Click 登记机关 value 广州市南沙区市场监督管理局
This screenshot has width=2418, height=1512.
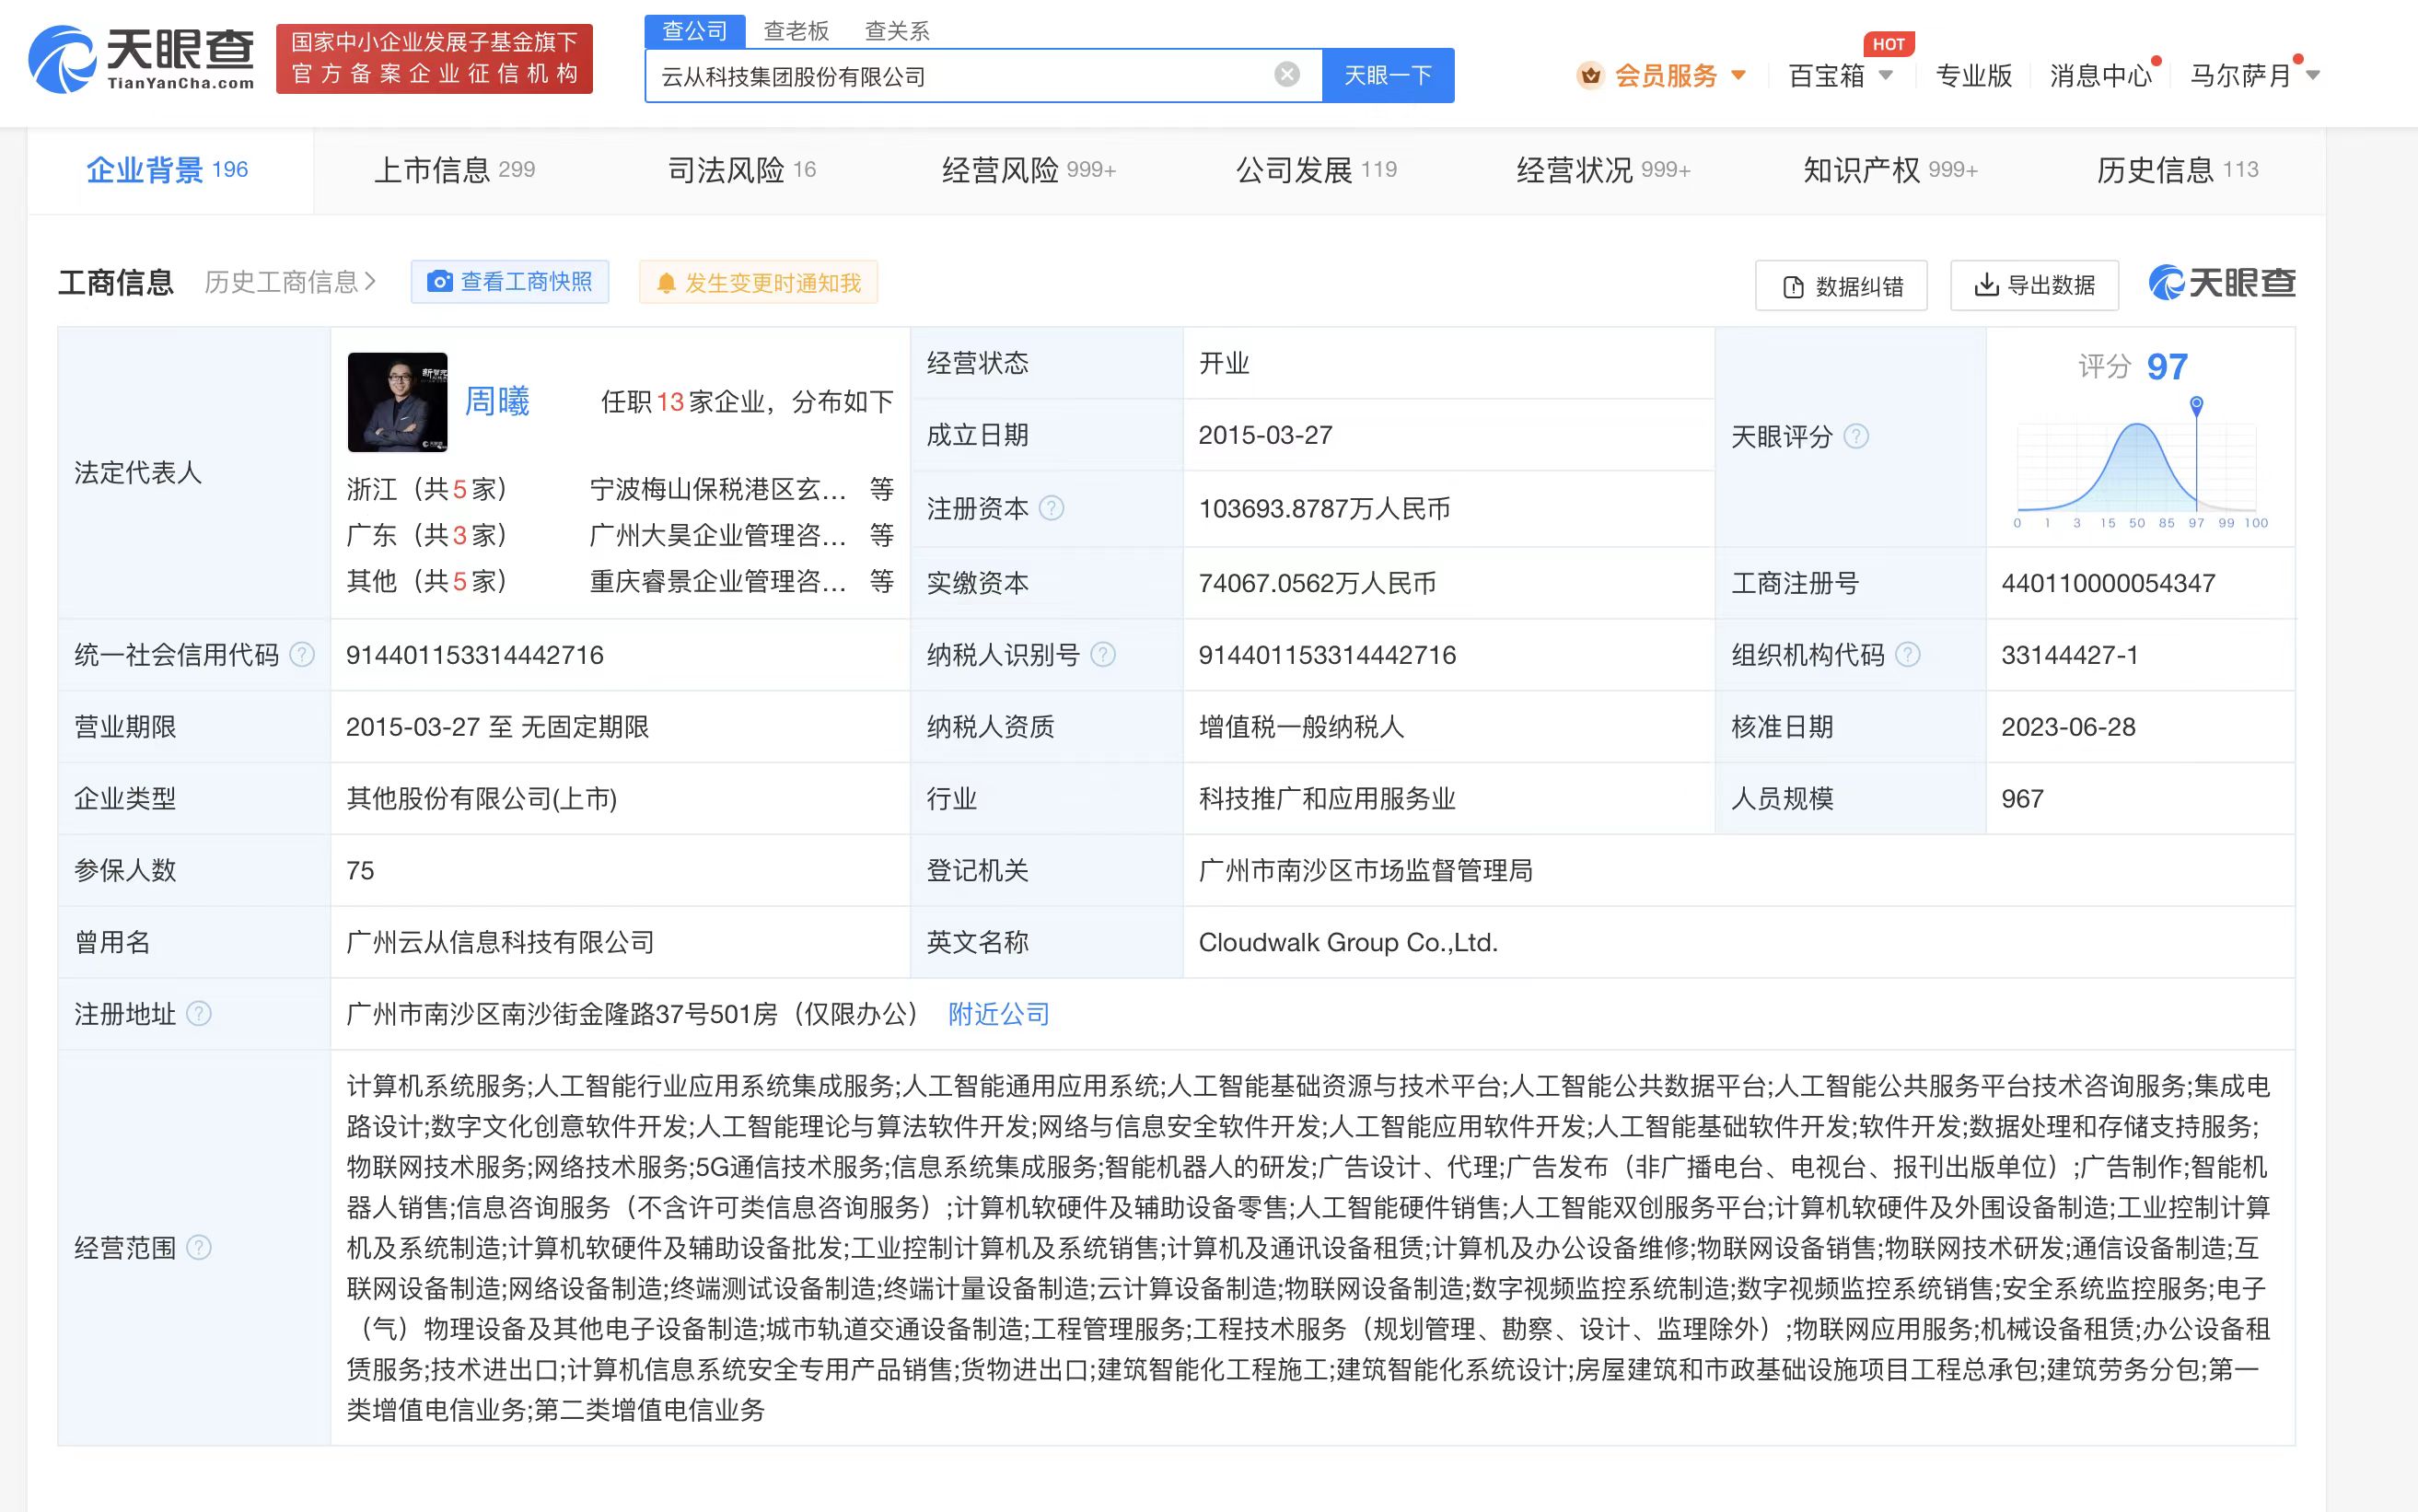coord(1365,870)
